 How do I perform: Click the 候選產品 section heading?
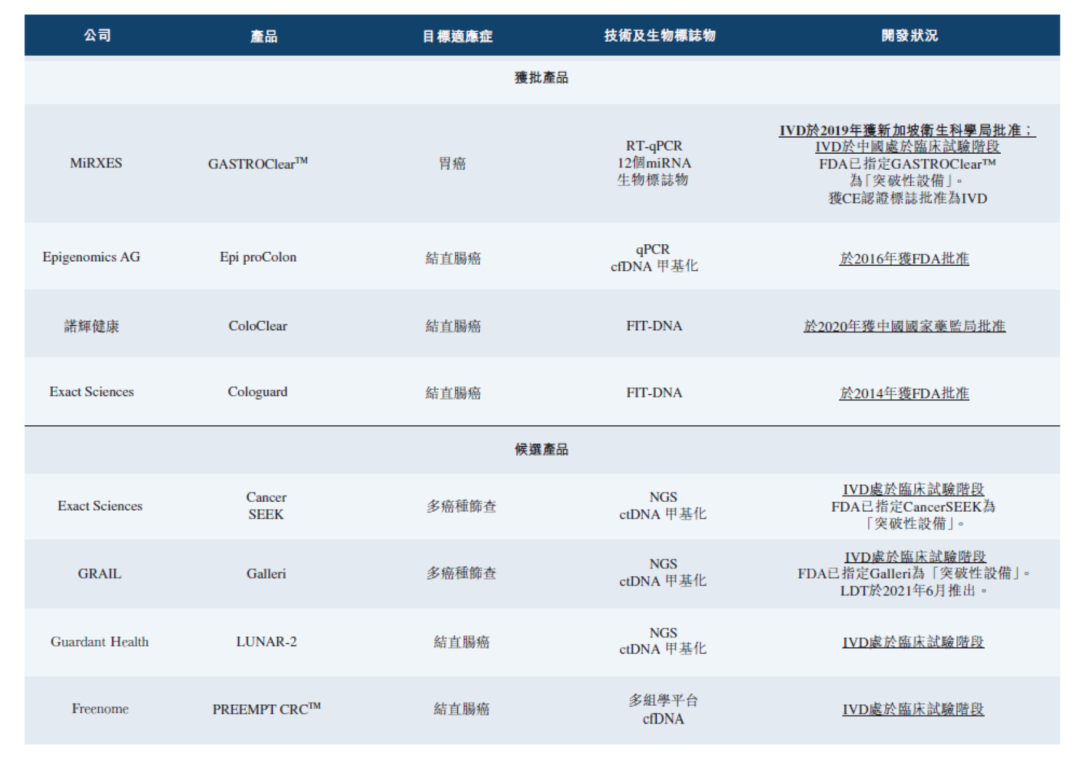tap(541, 450)
